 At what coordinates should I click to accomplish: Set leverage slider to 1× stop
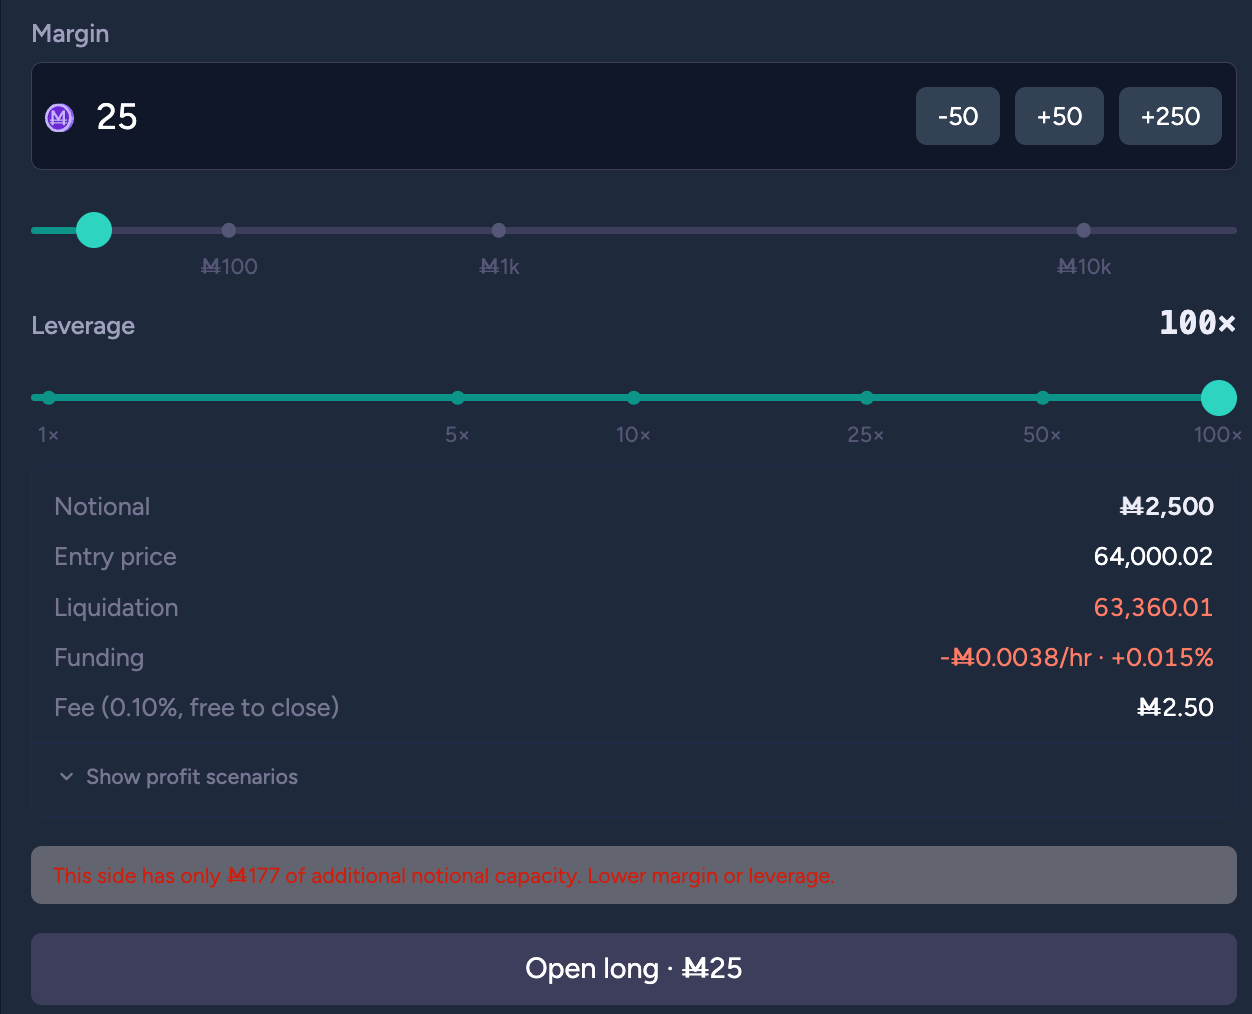tap(49, 398)
